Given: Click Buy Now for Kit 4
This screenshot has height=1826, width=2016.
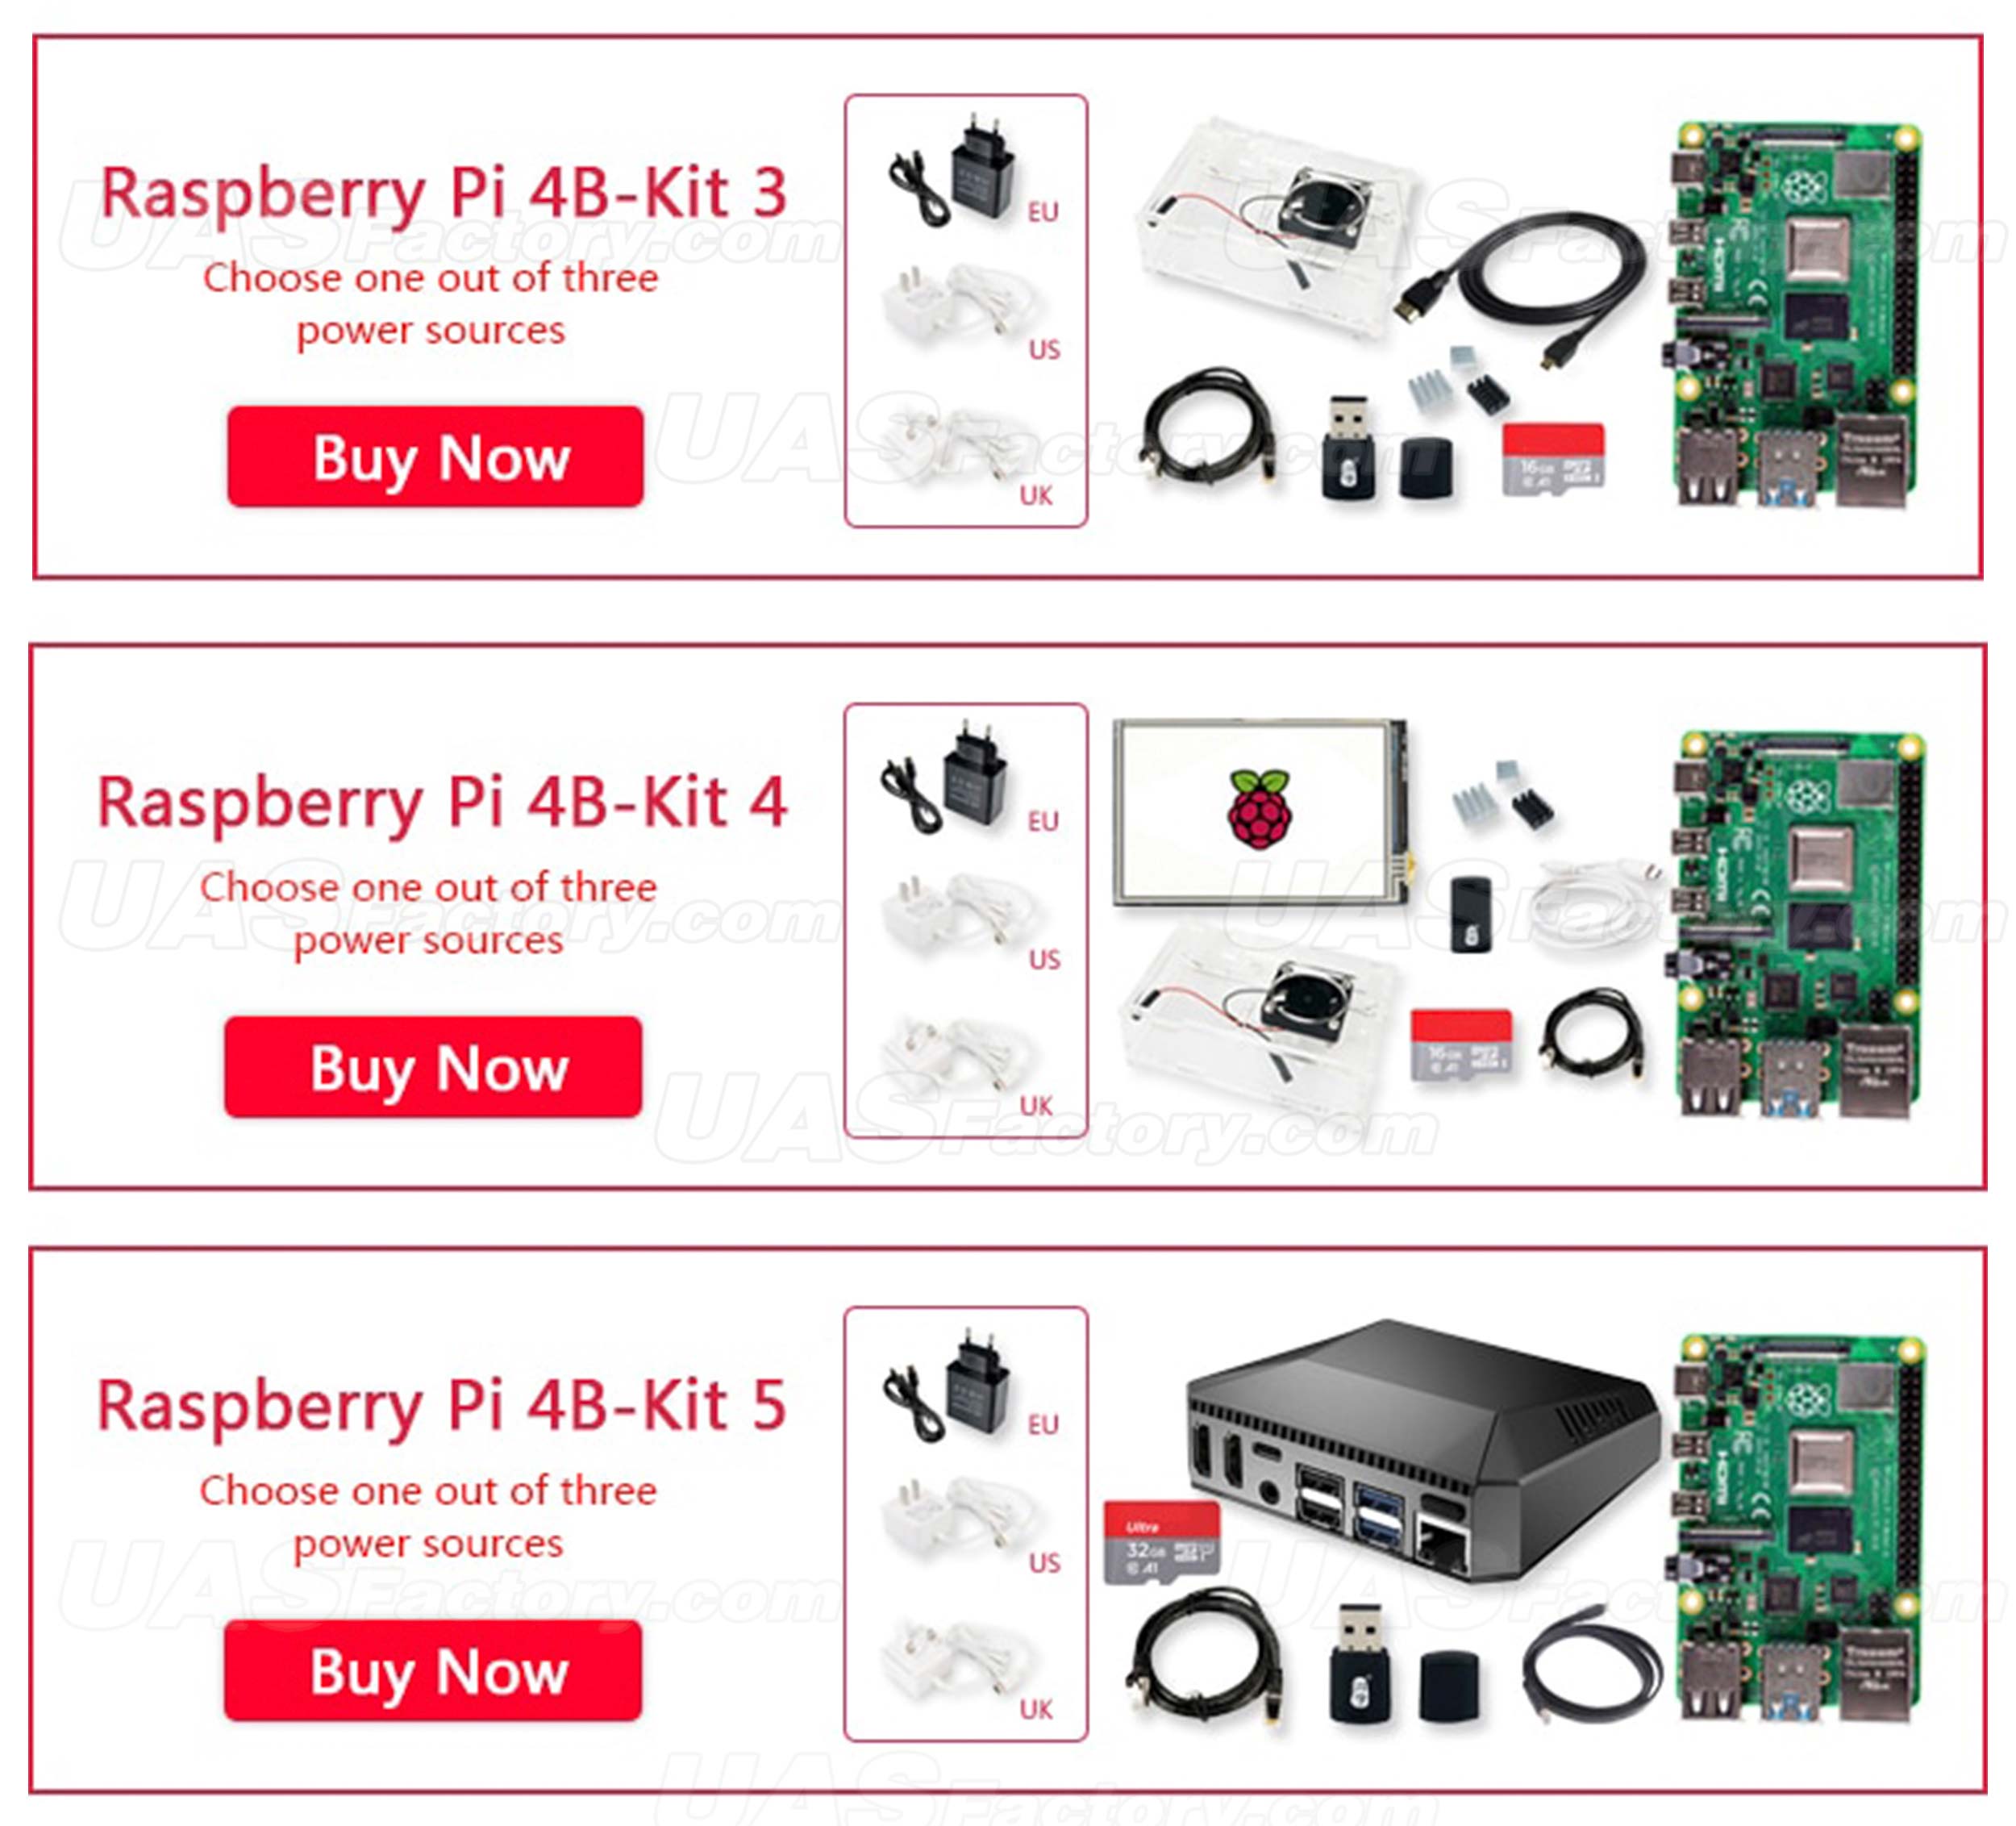Looking at the screenshot, I should point(433,1067).
